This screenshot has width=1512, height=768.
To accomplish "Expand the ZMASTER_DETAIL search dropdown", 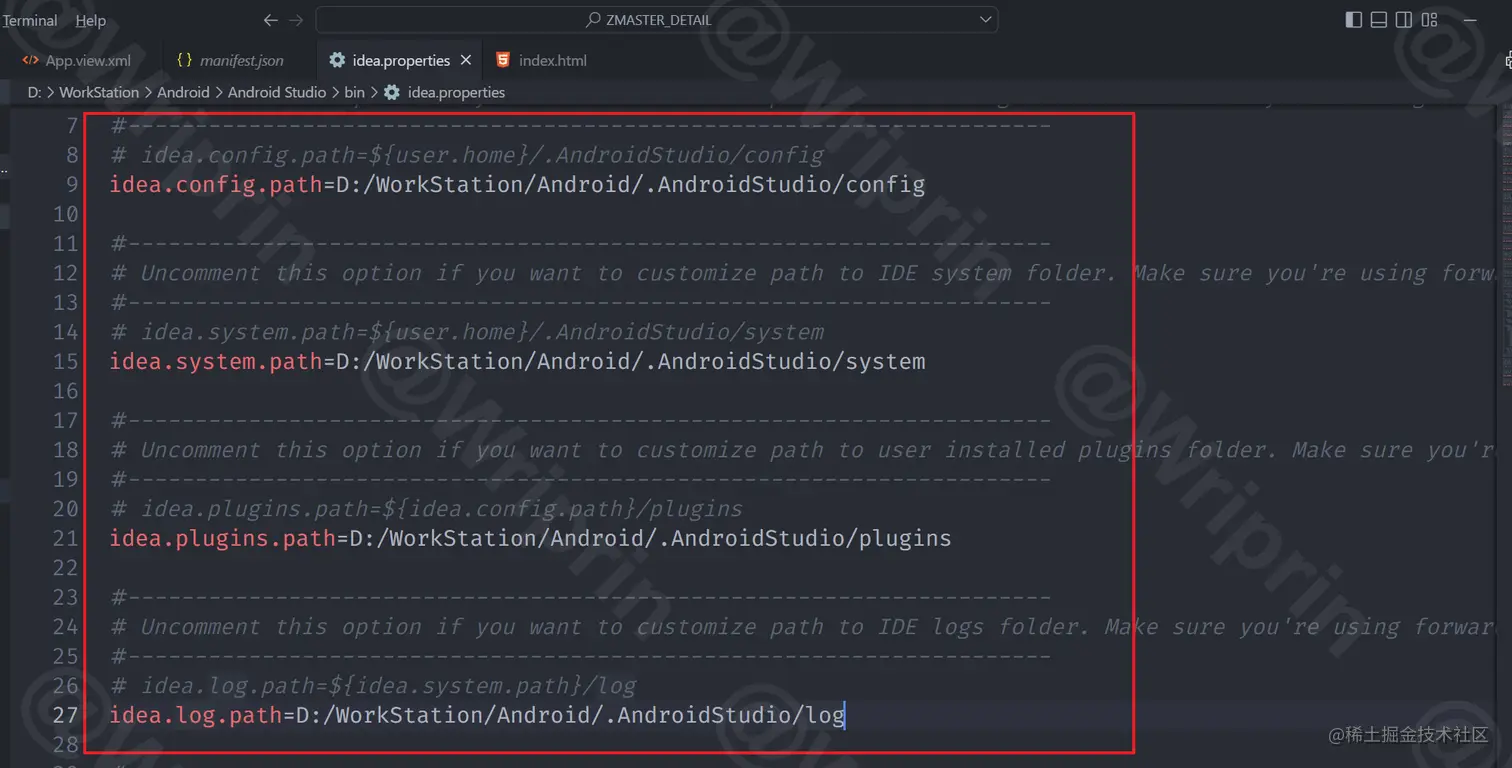I will [985, 19].
